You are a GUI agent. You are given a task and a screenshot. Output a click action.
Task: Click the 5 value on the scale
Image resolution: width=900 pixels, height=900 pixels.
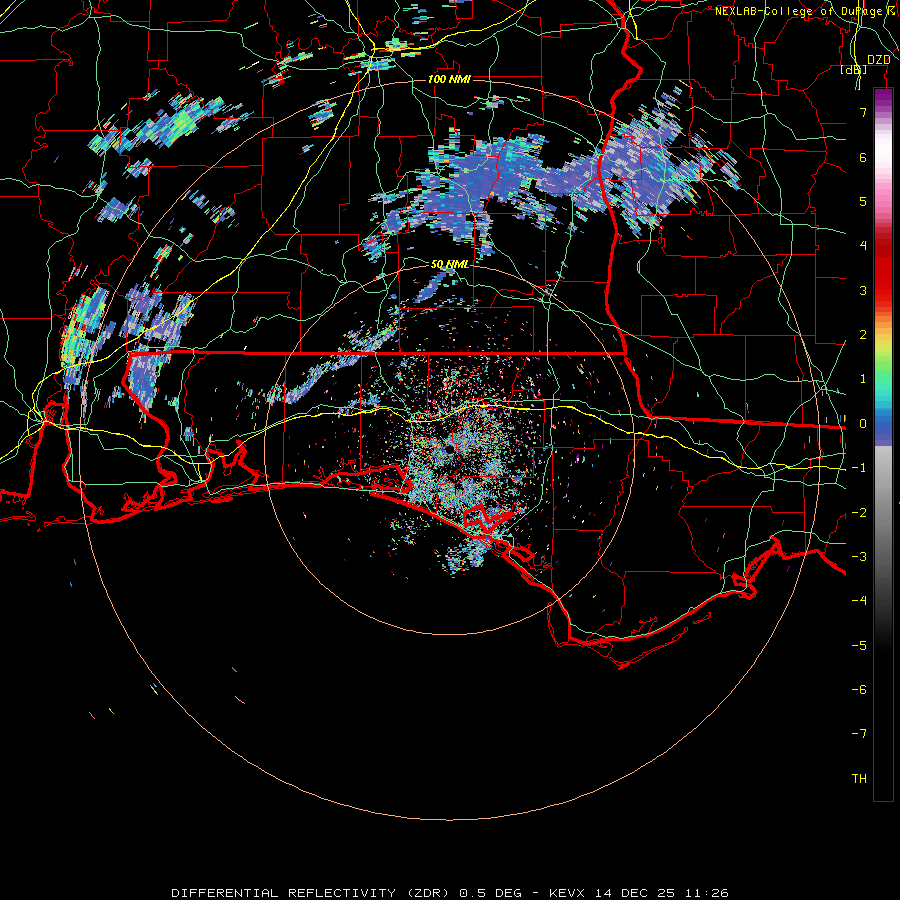[863, 201]
